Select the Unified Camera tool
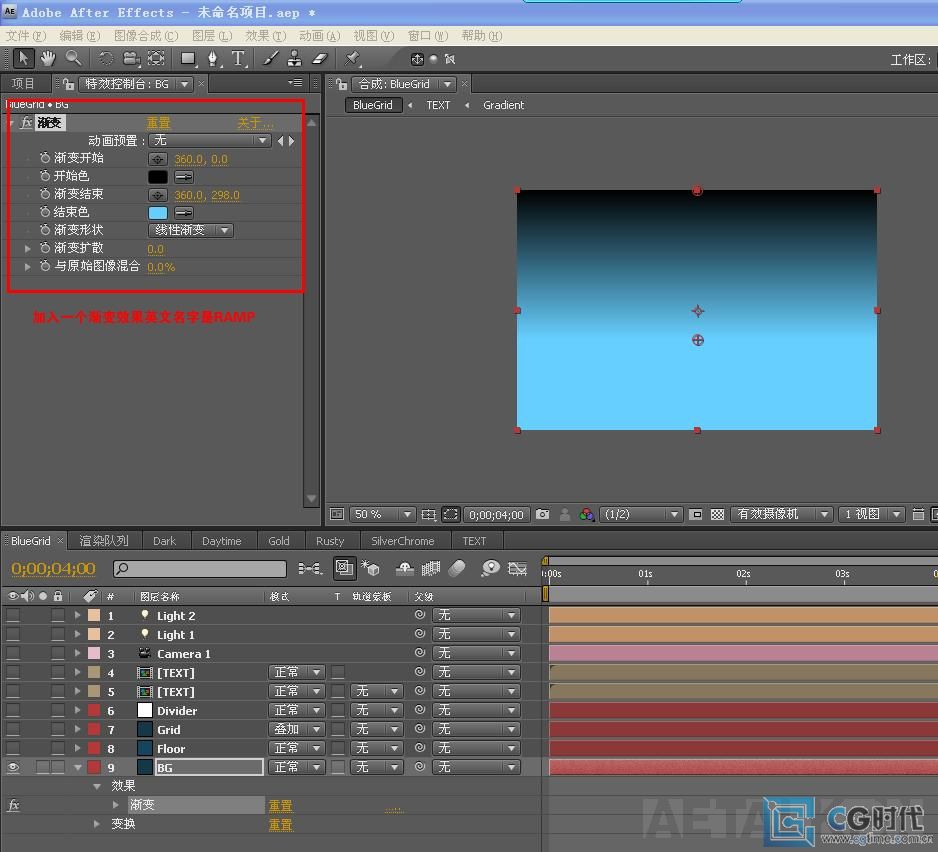The height and width of the screenshot is (852, 938). click(x=130, y=59)
